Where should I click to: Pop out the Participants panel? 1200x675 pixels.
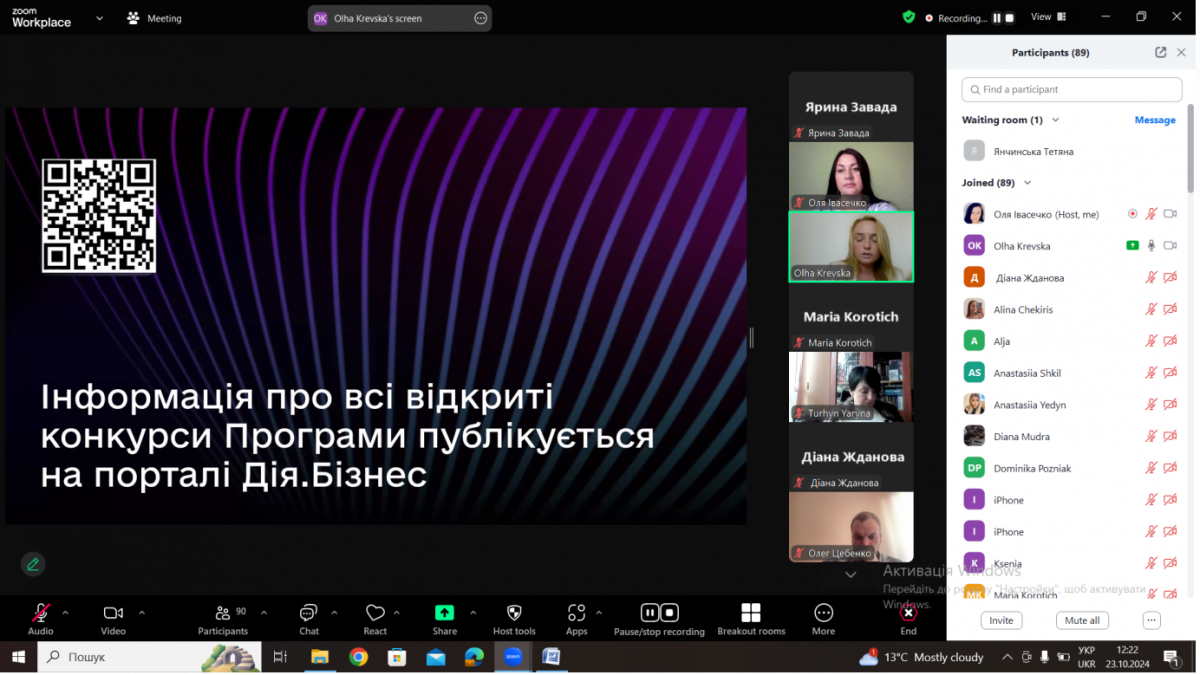1160,52
